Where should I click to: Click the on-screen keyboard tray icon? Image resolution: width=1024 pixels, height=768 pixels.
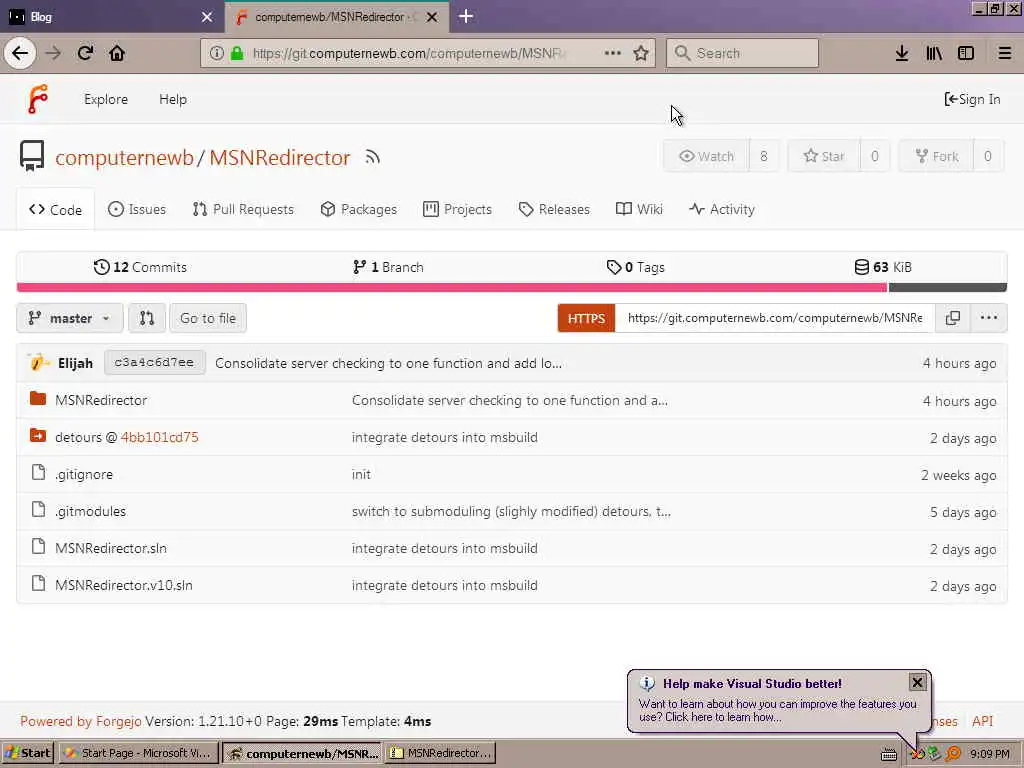pos(889,754)
